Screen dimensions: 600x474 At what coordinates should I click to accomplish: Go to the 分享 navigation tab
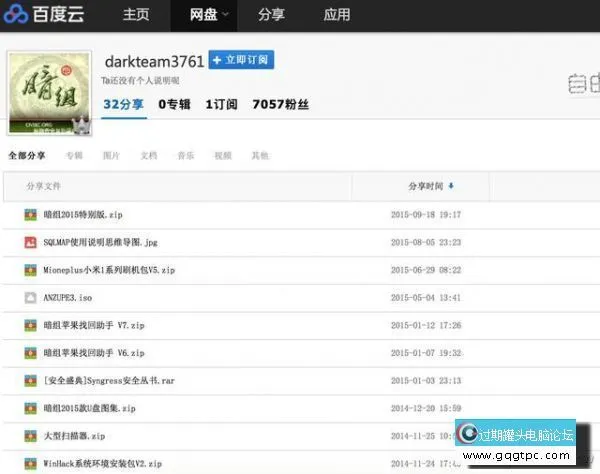(271, 15)
